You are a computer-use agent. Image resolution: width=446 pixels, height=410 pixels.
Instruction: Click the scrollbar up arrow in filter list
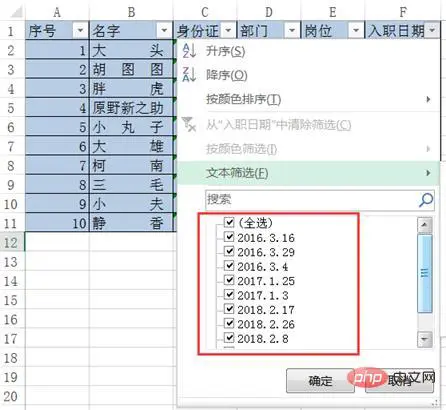coord(425,225)
